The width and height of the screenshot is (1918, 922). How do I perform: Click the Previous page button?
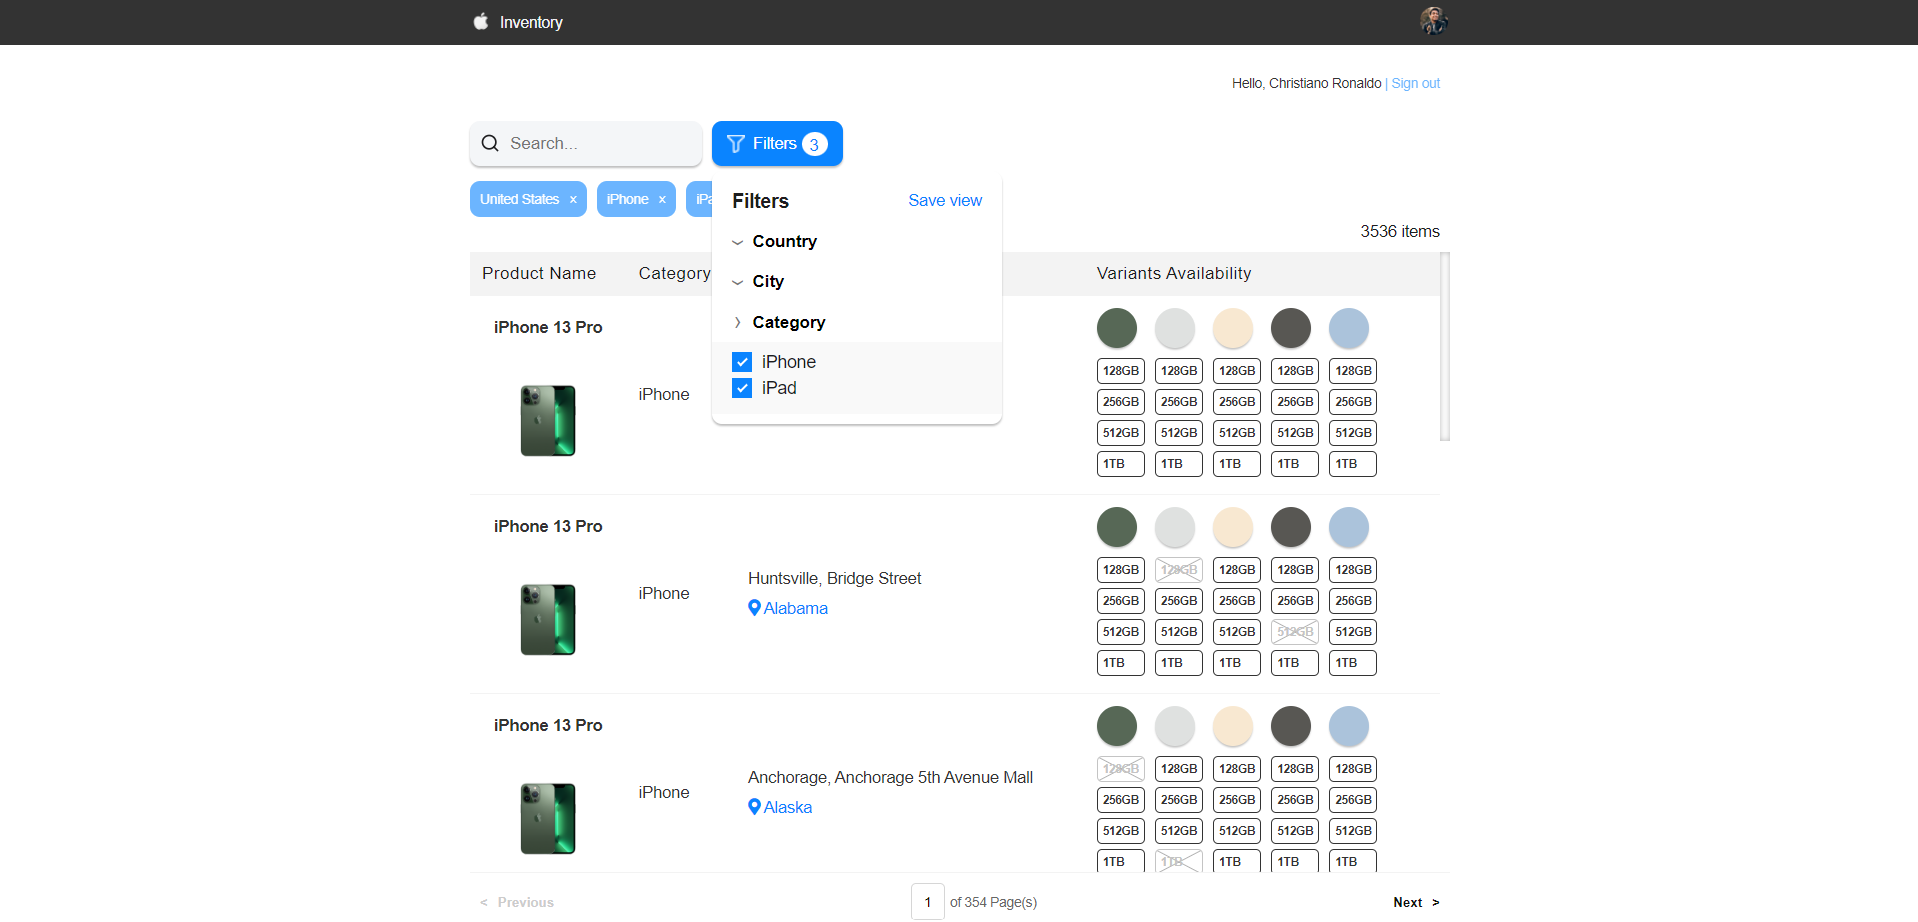click(517, 902)
